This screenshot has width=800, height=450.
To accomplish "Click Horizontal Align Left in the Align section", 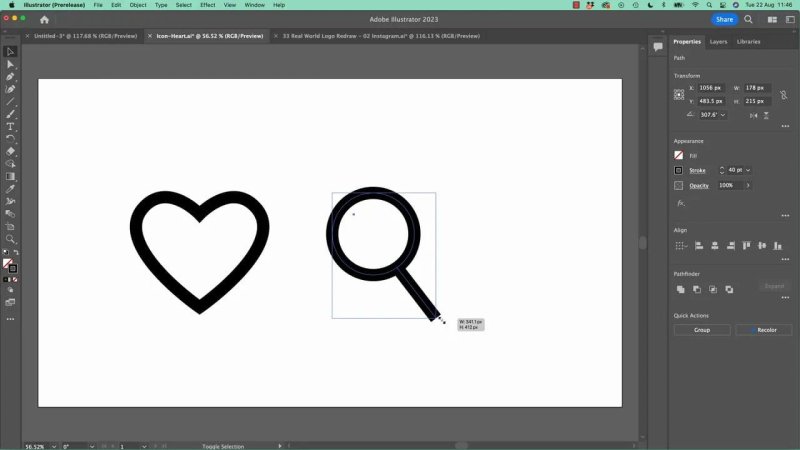I will (x=699, y=246).
